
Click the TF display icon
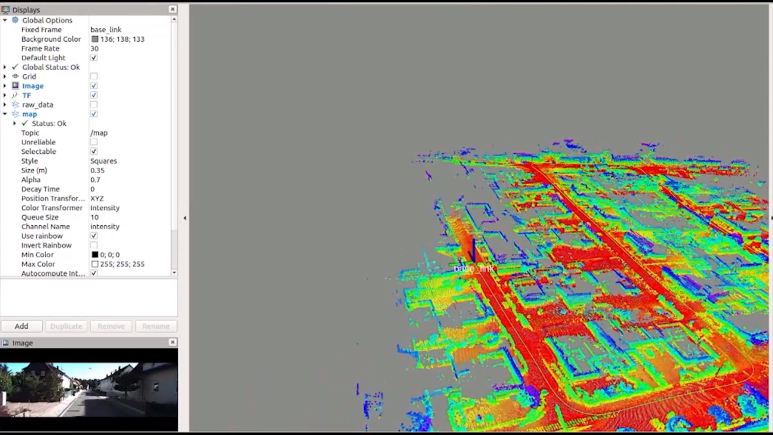(x=15, y=95)
